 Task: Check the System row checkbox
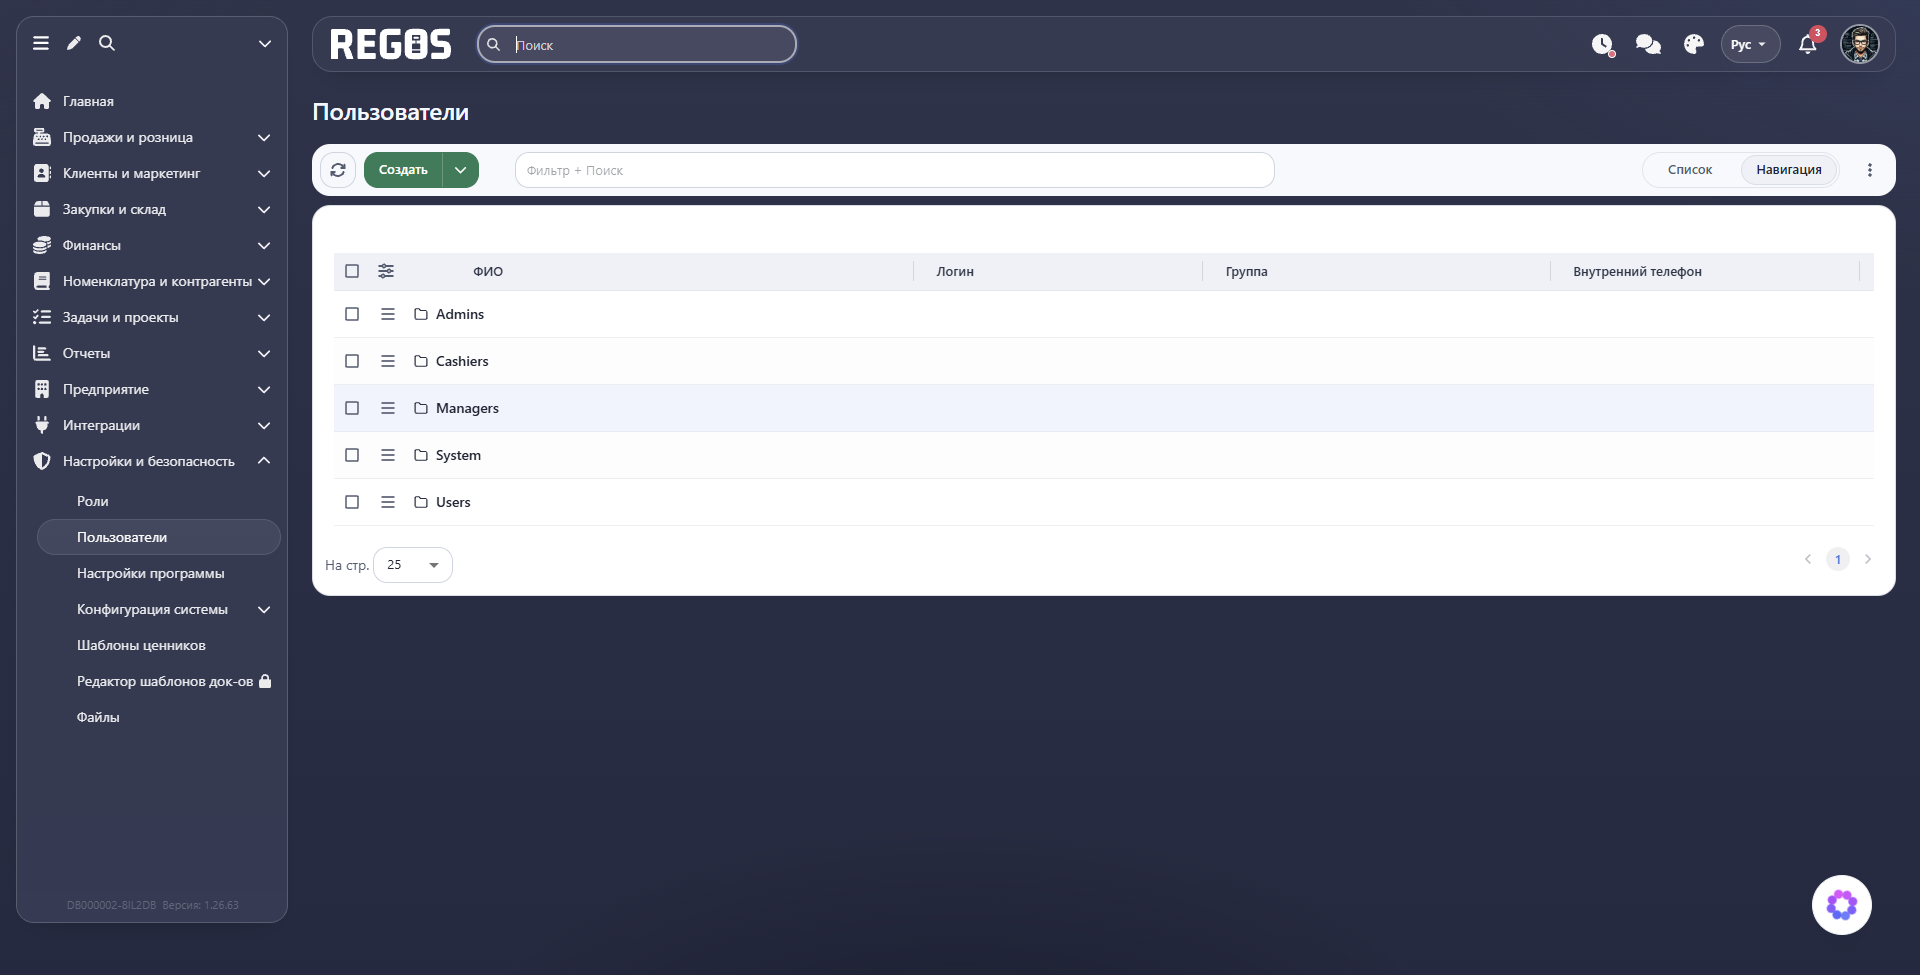(352, 455)
